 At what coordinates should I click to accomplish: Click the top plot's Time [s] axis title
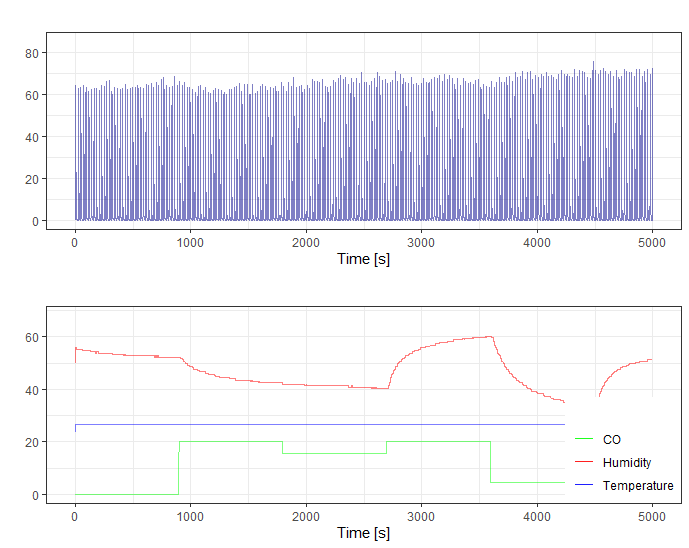click(363, 259)
